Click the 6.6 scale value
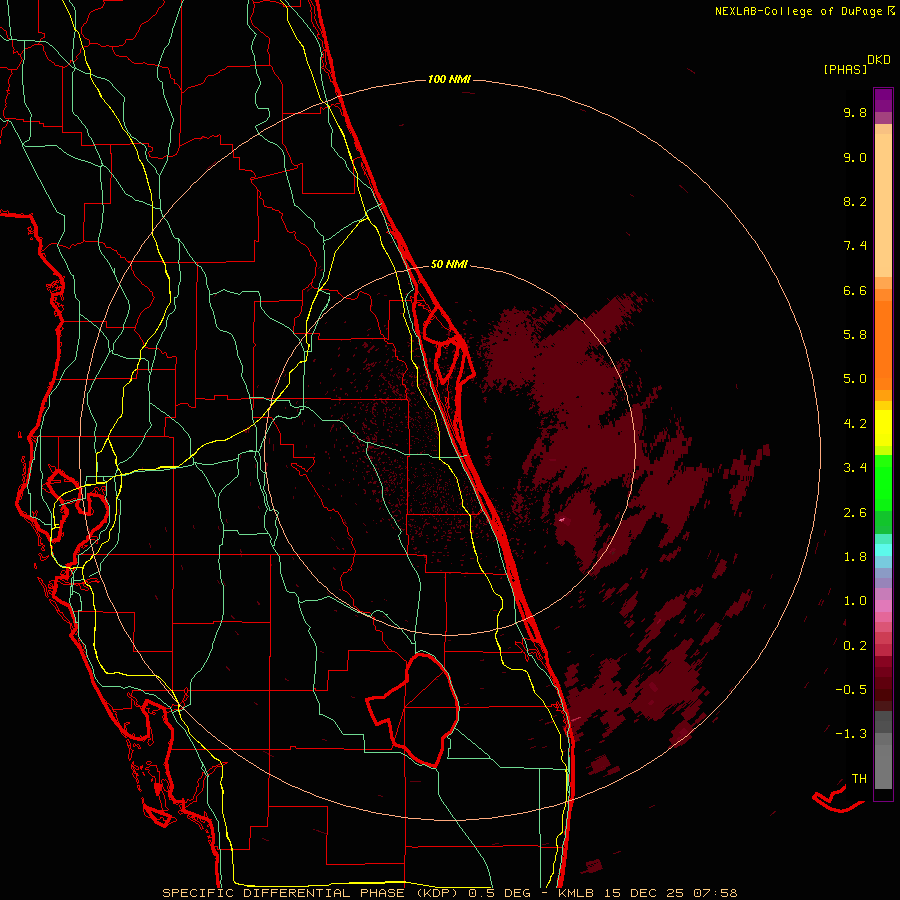900x900 pixels. click(855, 290)
